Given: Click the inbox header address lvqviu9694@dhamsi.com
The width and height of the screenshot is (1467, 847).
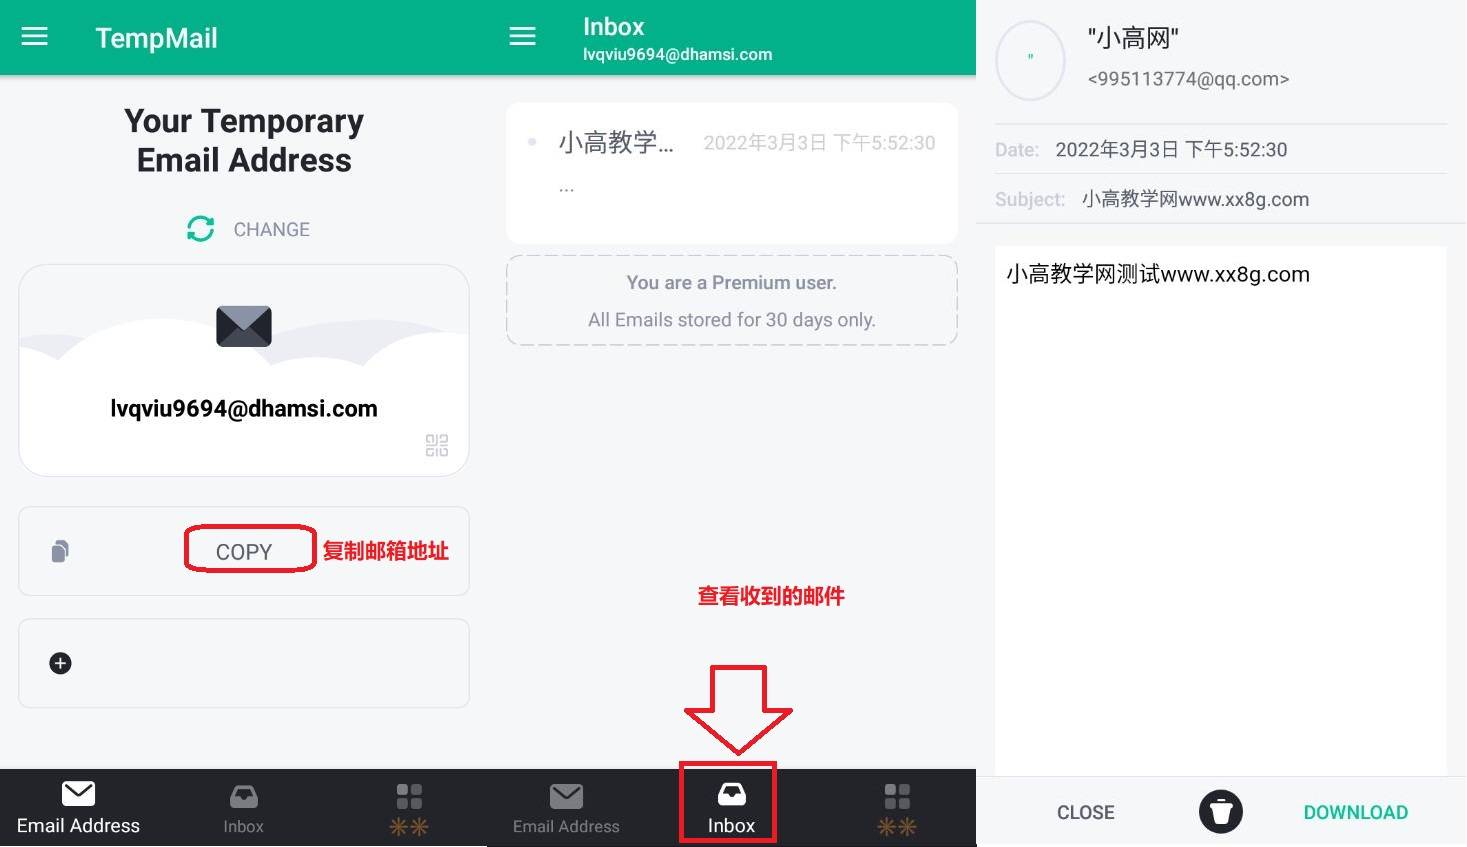Looking at the screenshot, I should pos(677,55).
